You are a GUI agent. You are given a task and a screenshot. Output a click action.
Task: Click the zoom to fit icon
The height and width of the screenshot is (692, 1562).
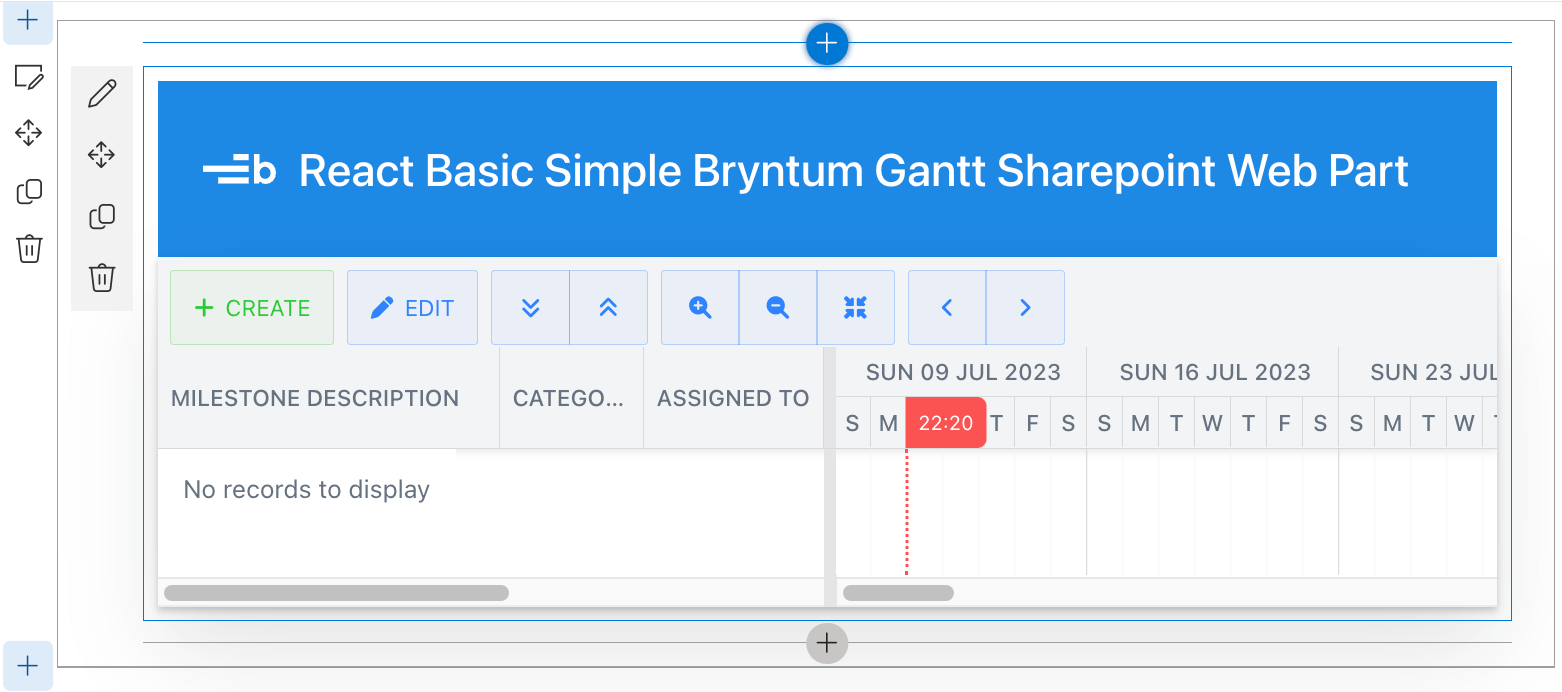point(856,308)
